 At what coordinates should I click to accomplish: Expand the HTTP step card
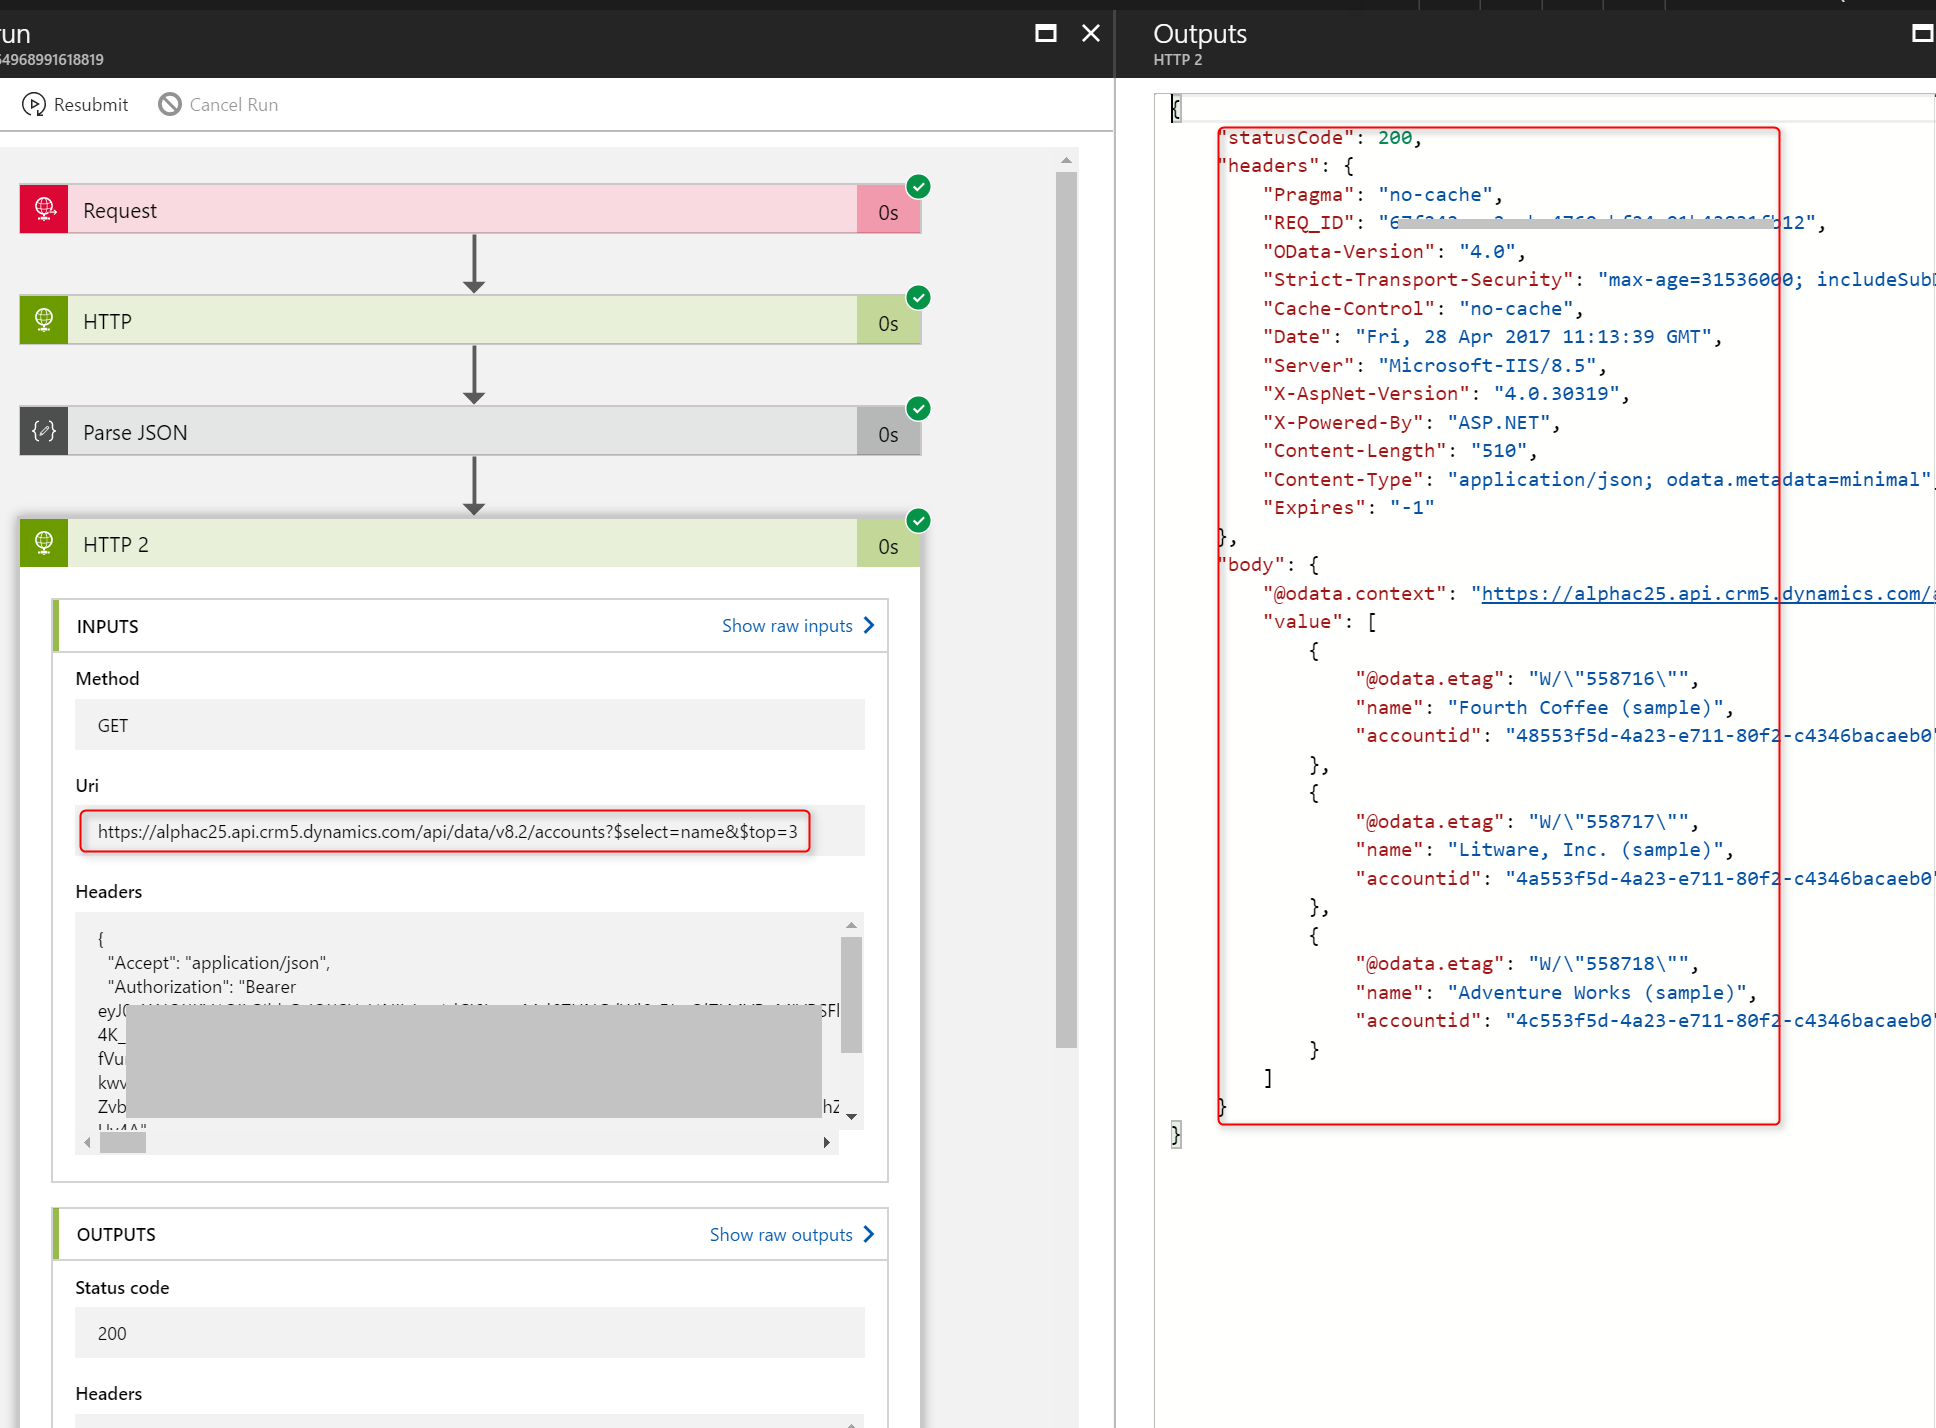point(460,321)
